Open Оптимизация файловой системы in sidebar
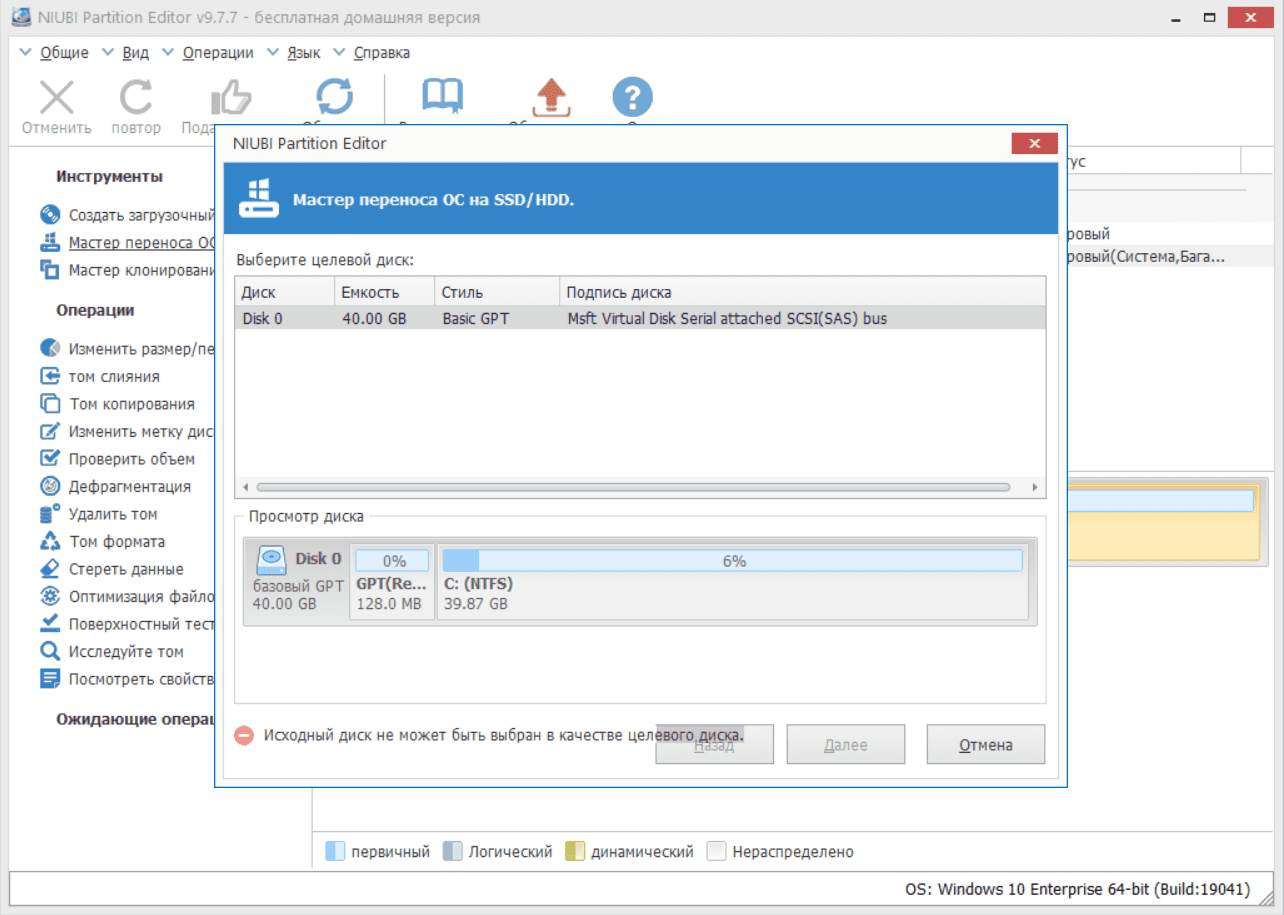 click(141, 597)
